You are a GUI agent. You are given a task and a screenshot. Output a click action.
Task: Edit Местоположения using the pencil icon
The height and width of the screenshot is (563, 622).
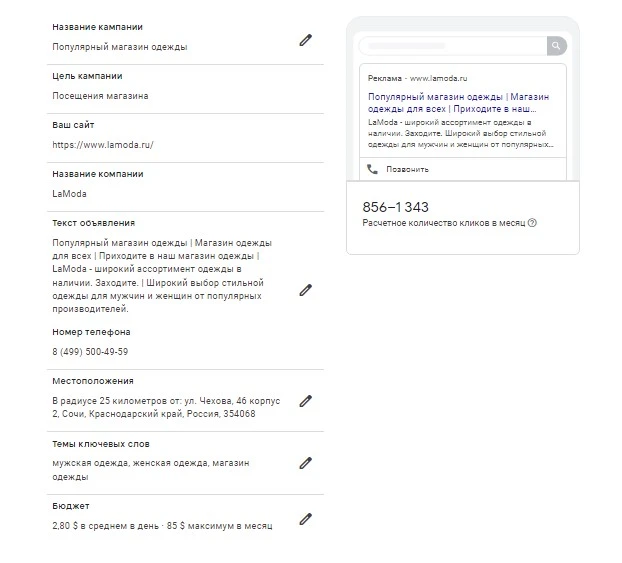tap(305, 401)
